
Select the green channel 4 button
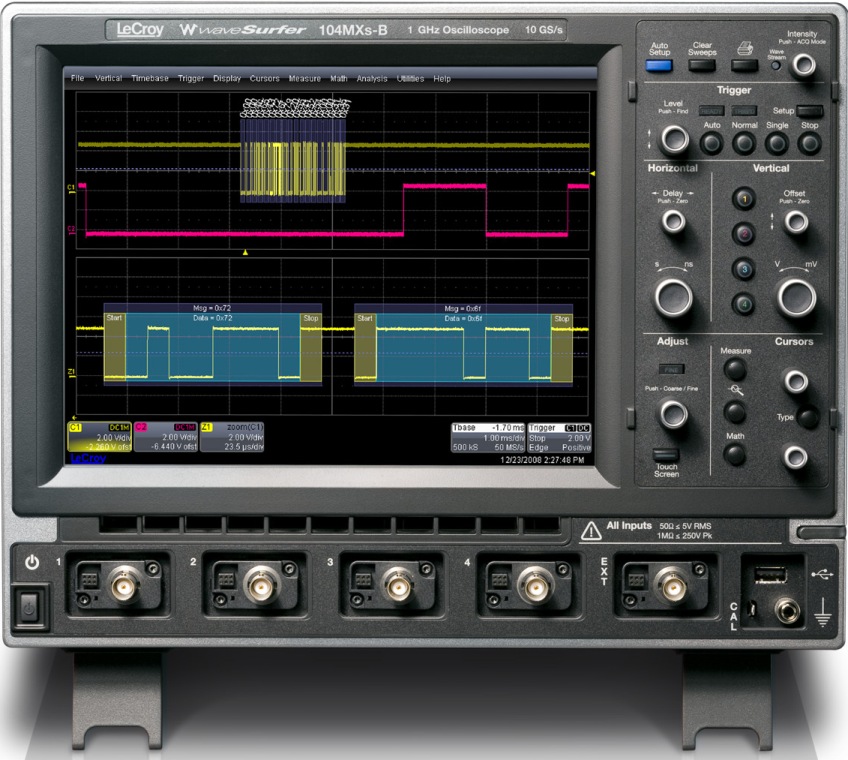(x=742, y=304)
